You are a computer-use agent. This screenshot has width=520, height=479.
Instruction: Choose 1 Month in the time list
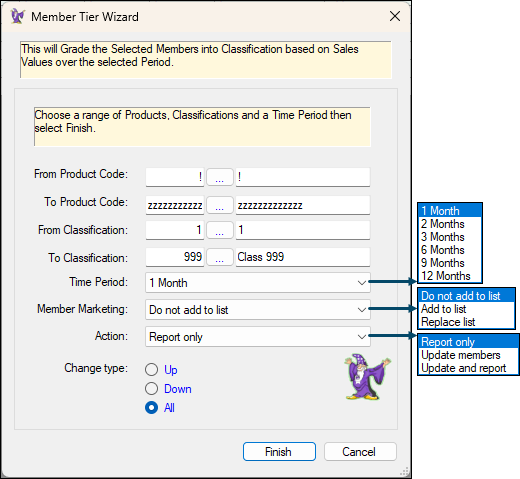pyautogui.click(x=449, y=211)
